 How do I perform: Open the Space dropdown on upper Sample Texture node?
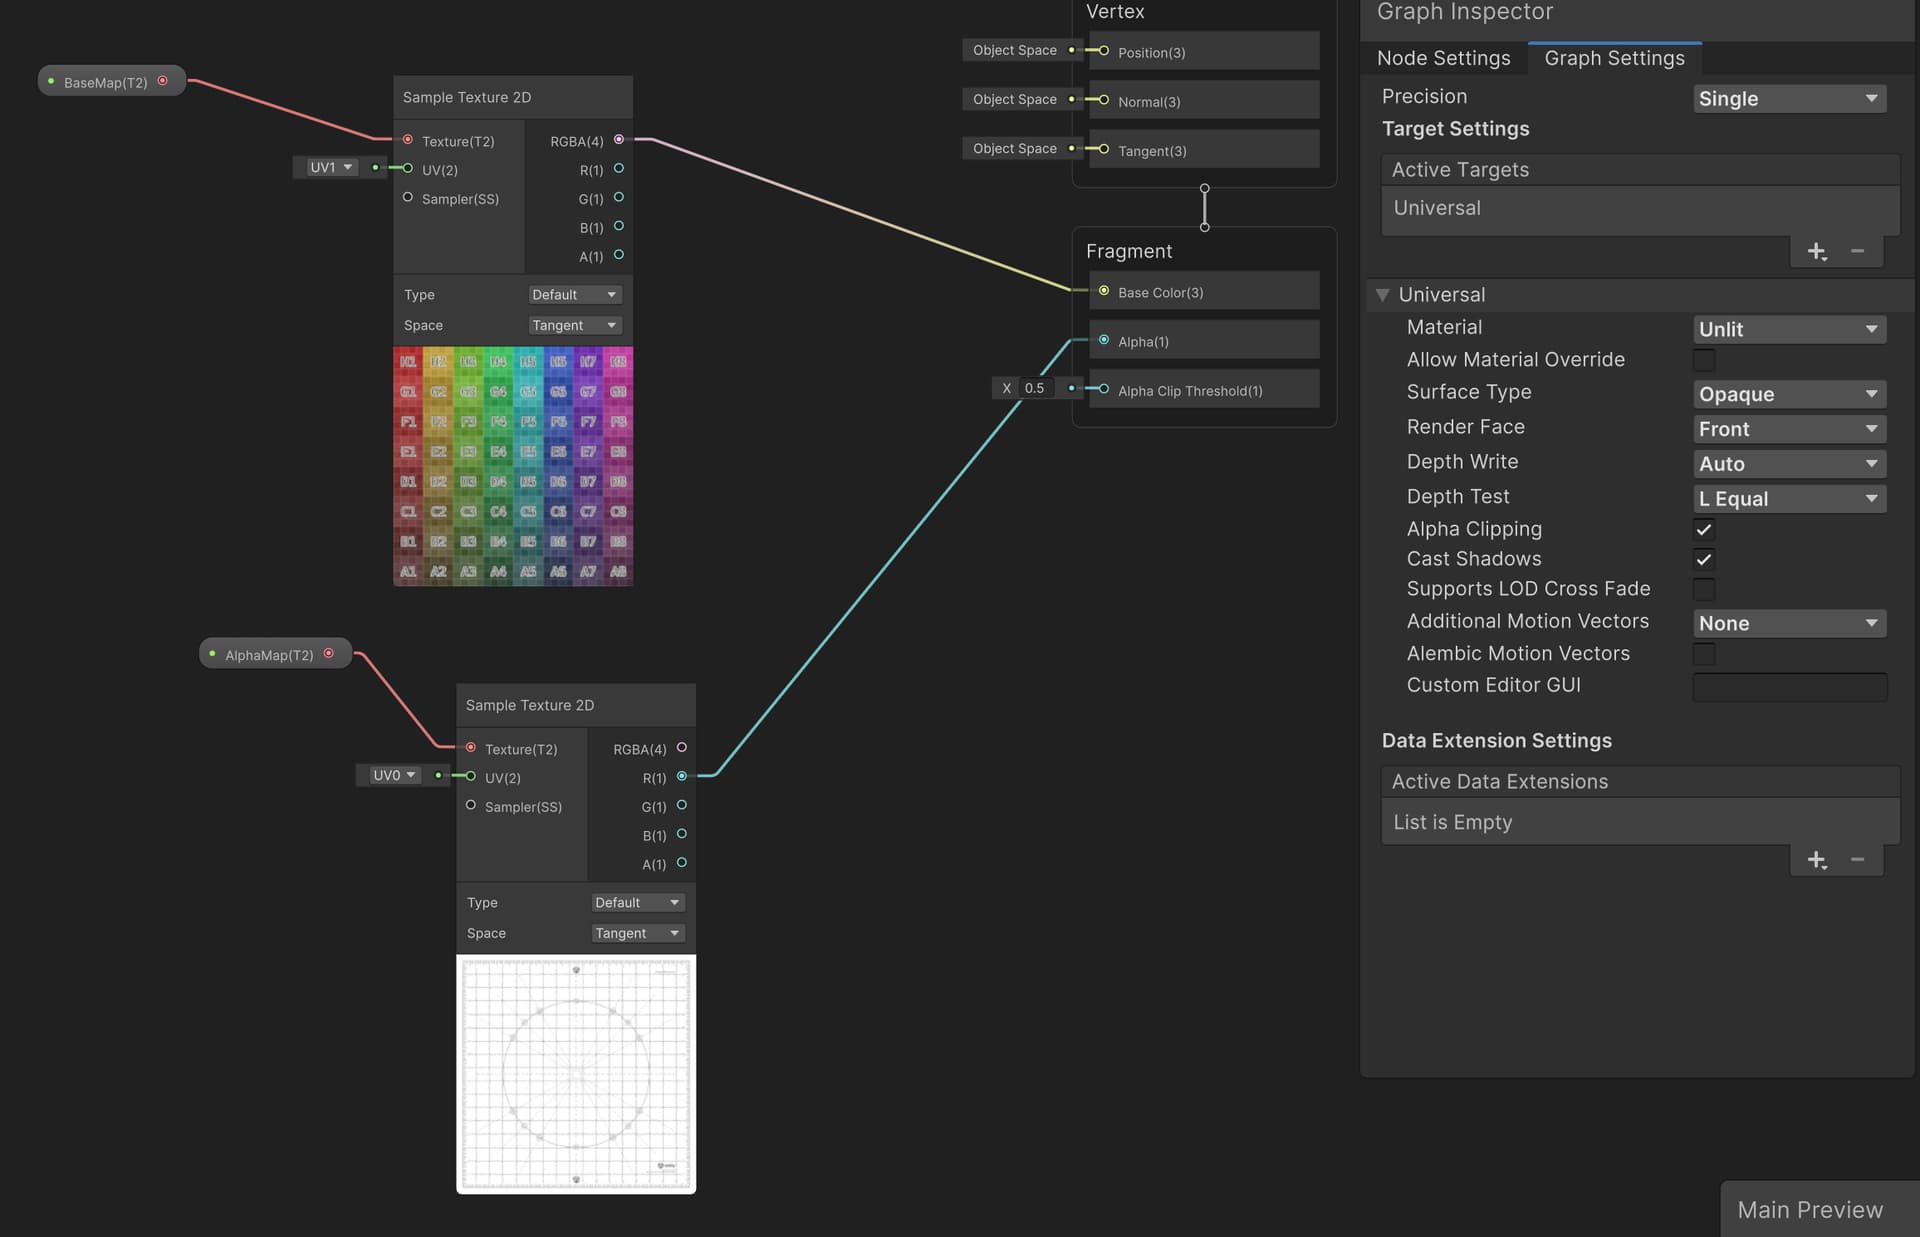tap(575, 324)
